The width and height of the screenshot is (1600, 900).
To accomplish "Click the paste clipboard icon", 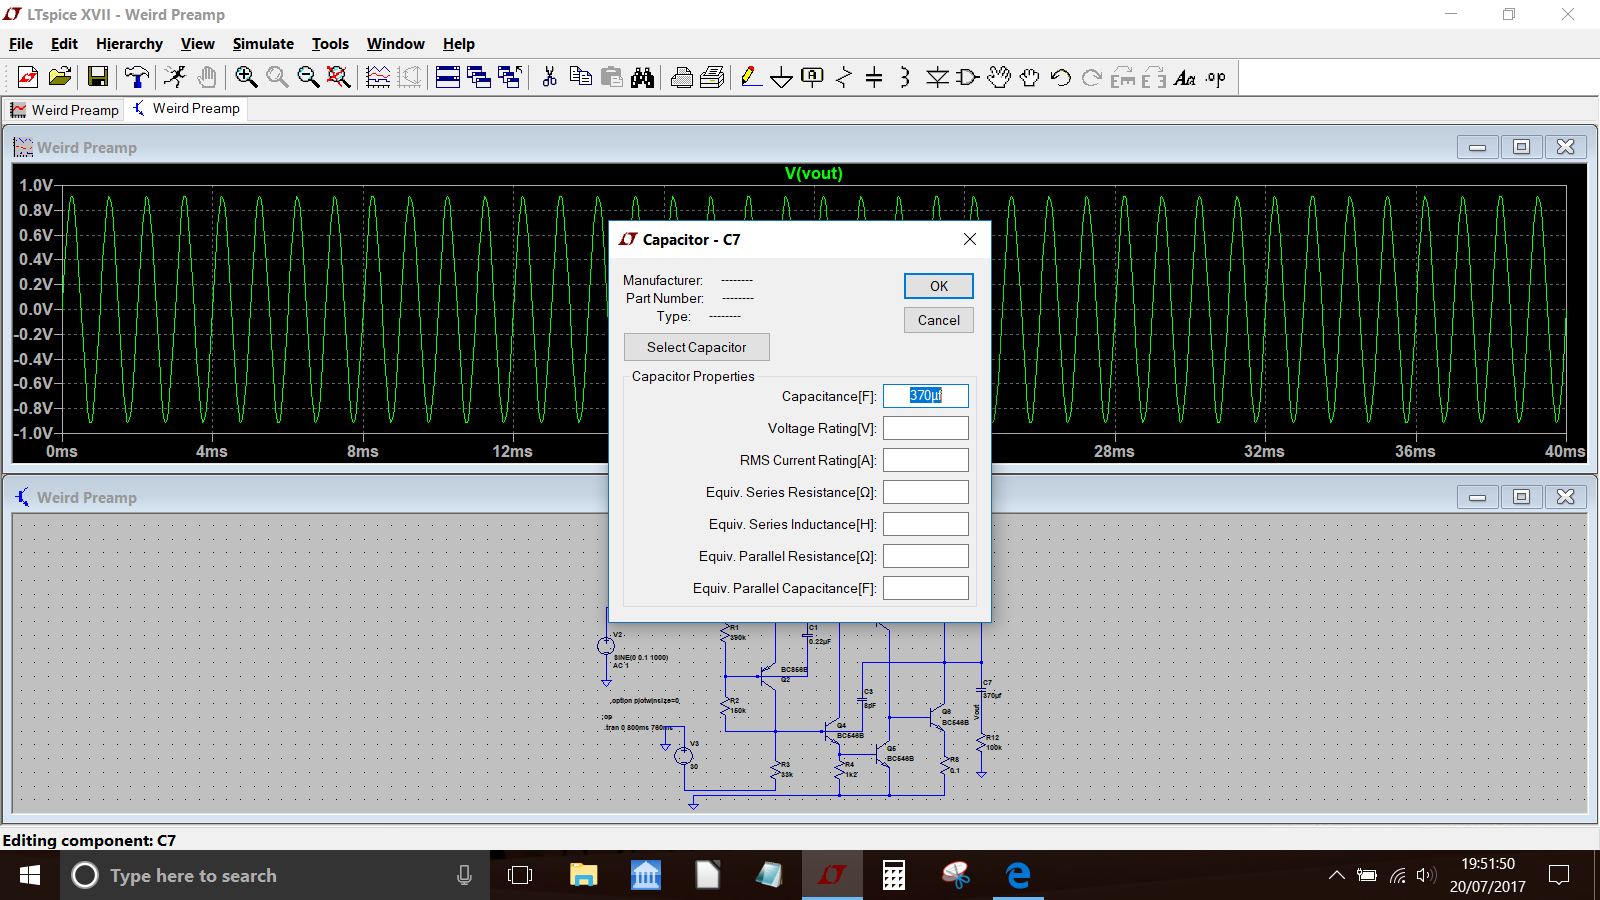I will [x=612, y=77].
